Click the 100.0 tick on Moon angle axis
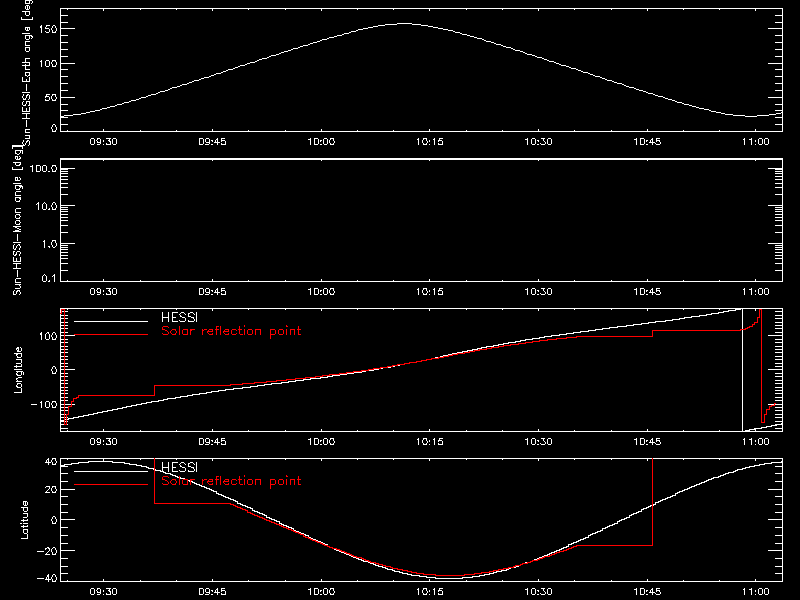The height and width of the screenshot is (600, 800). tap(43, 168)
